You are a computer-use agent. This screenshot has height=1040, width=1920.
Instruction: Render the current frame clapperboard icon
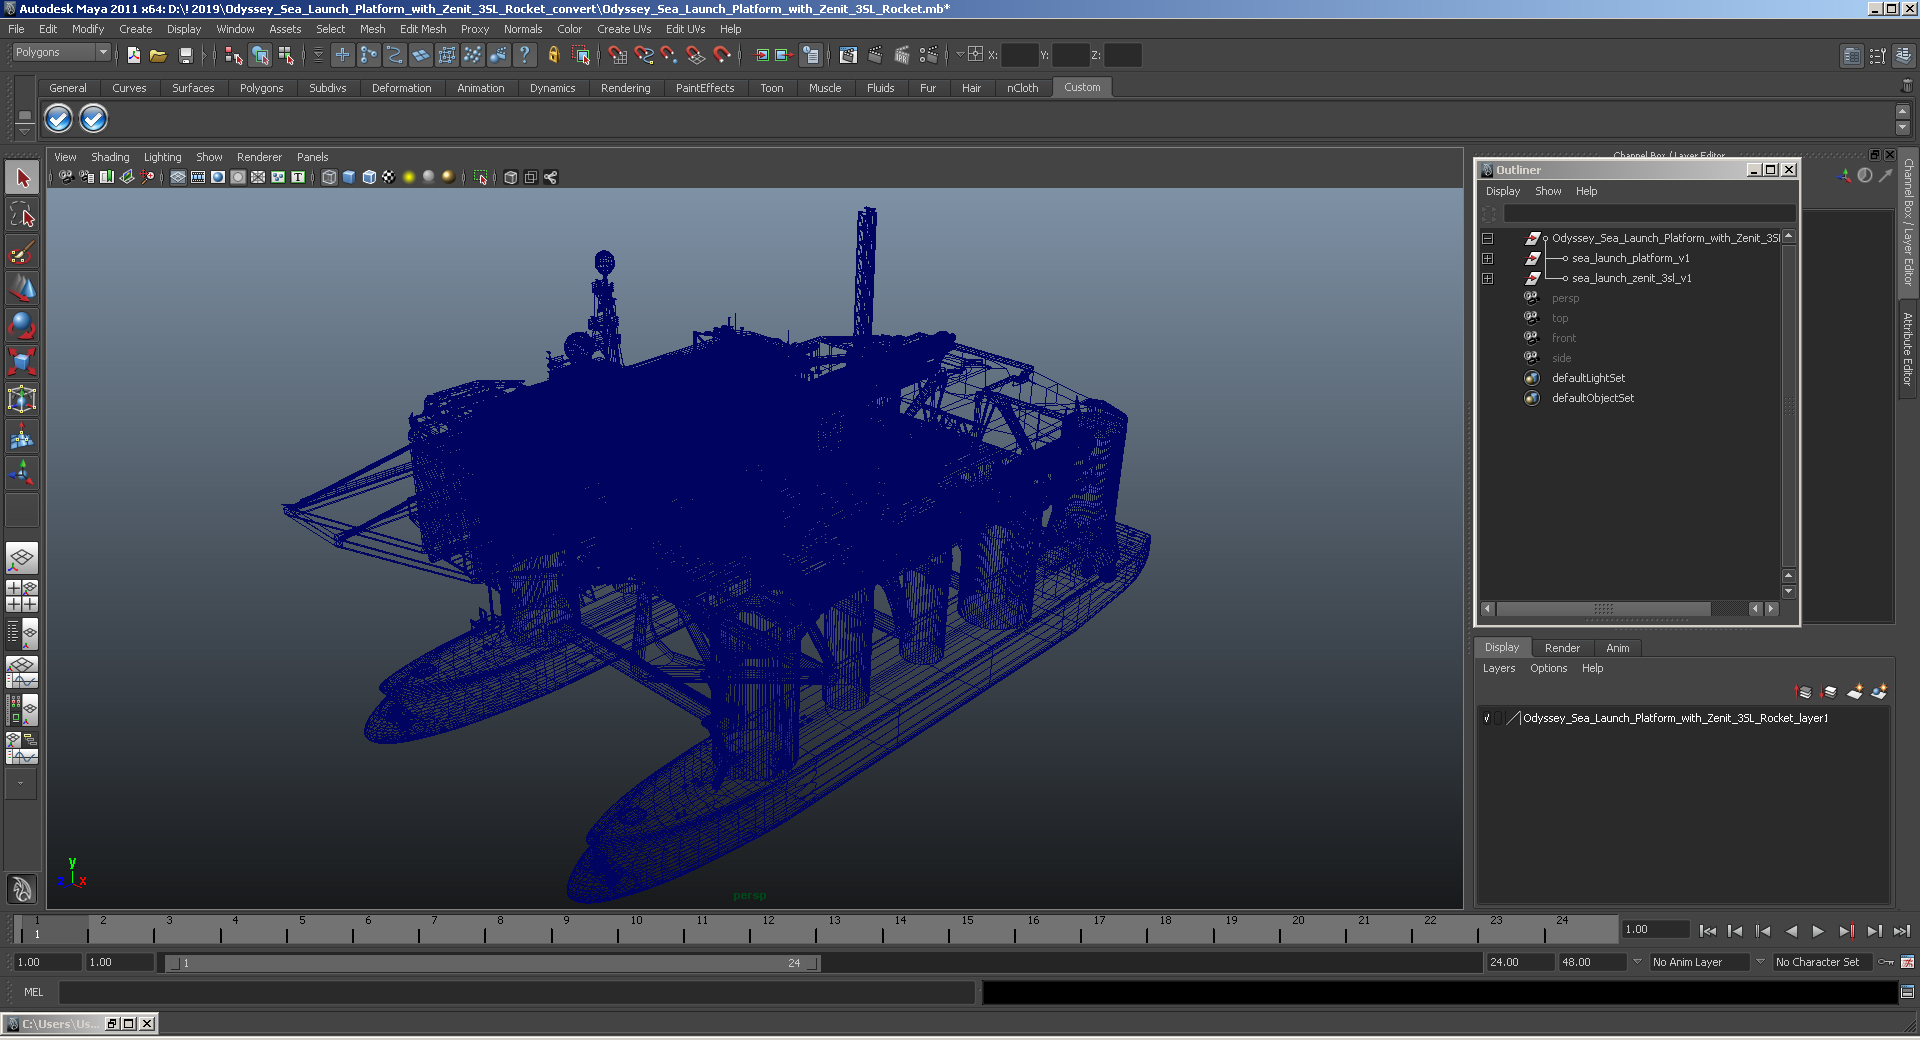(875, 55)
